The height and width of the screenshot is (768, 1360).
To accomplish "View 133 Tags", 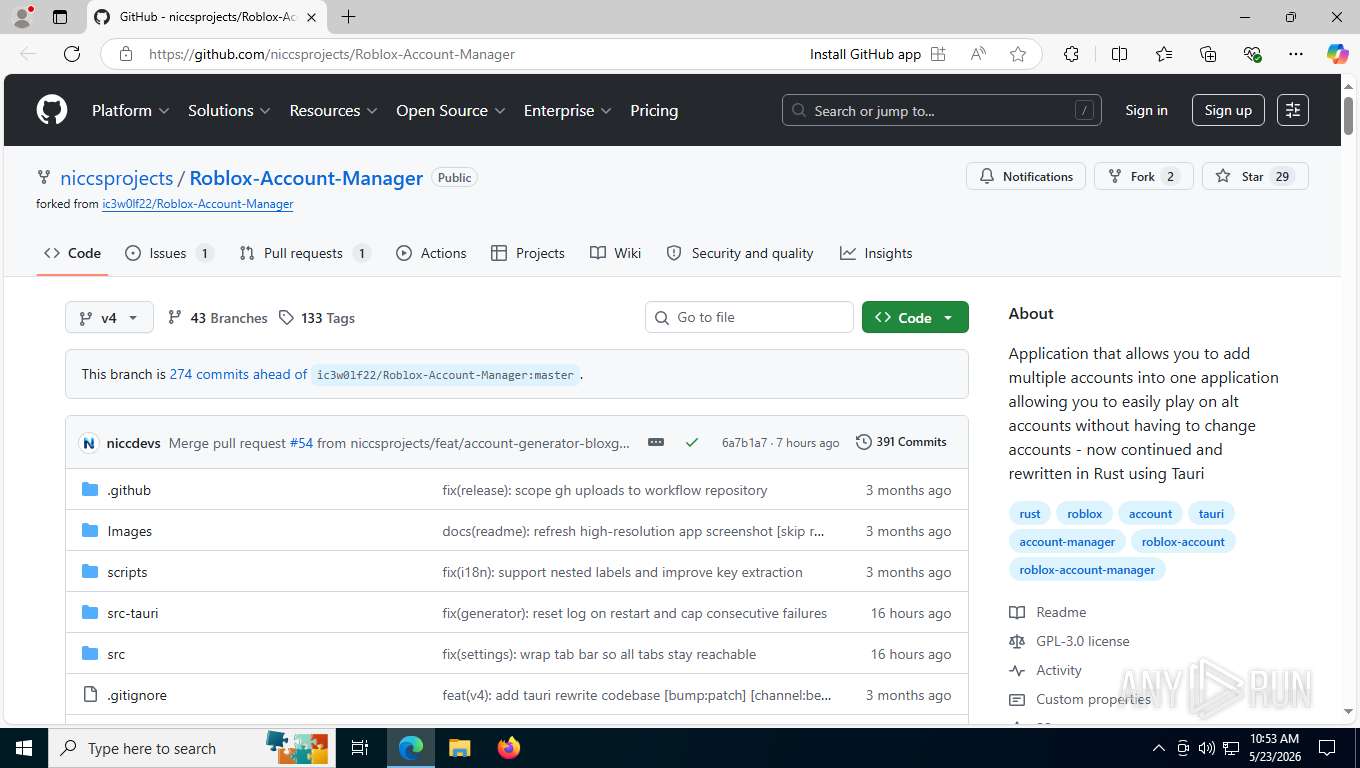I will [x=316, y=318].
